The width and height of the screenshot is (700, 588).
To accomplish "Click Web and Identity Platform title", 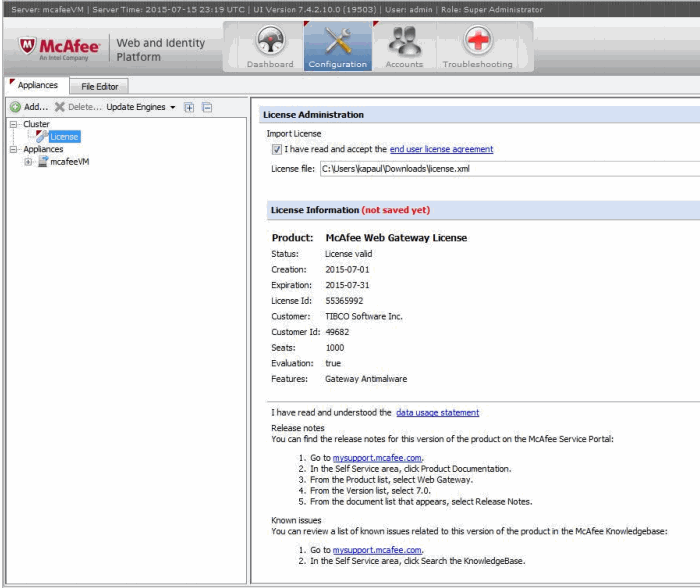I will click(x=161, y=50).
